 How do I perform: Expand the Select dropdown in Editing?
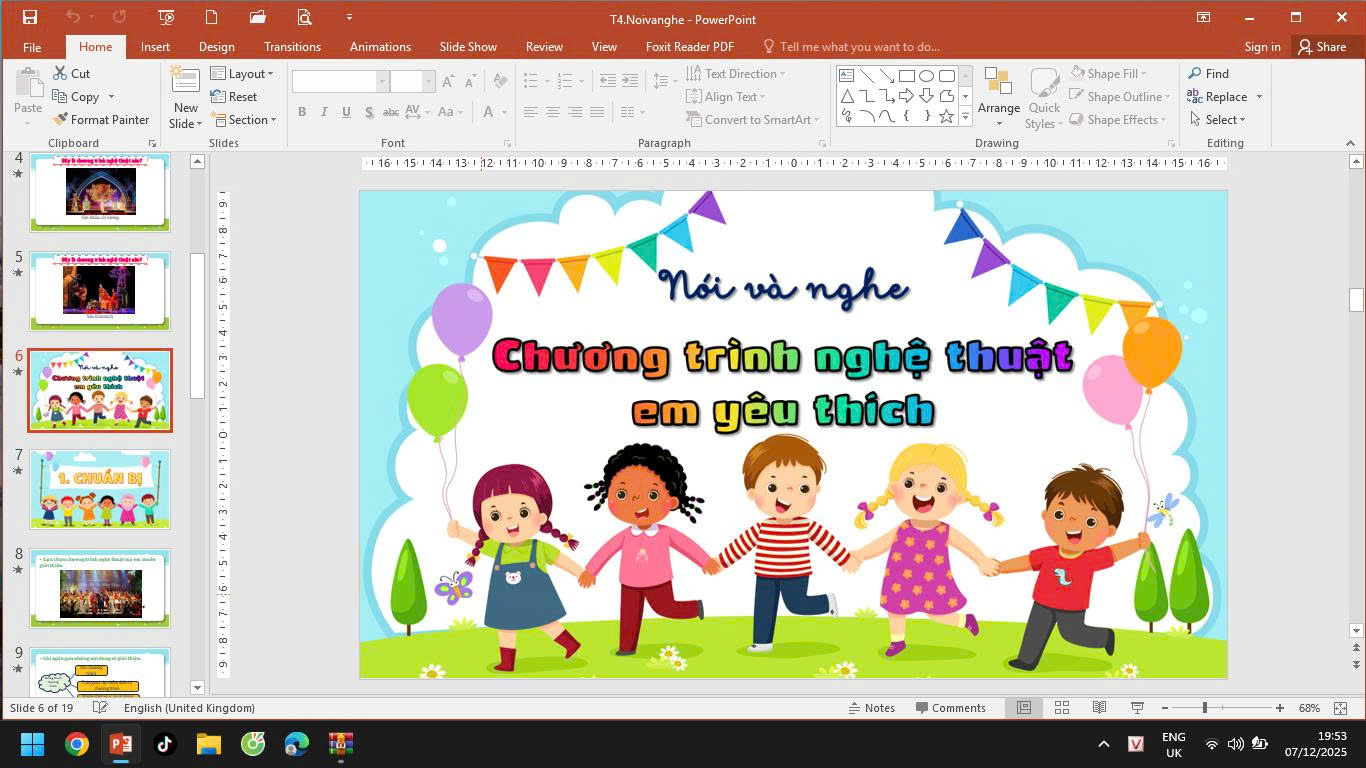1219,120
